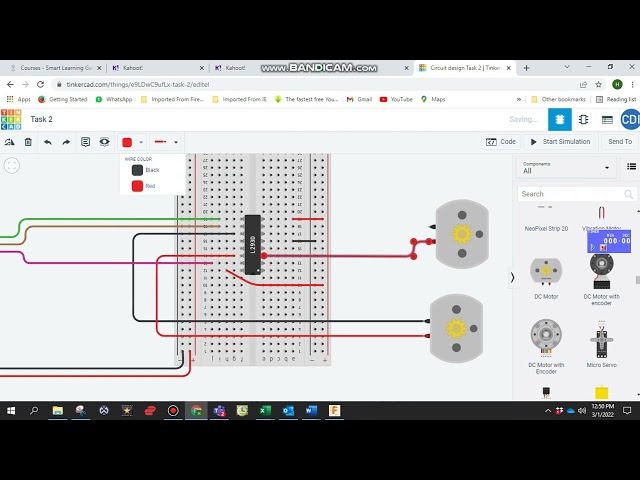
Task: Toggle notes visibility eye icon
Action: point(104,142)
